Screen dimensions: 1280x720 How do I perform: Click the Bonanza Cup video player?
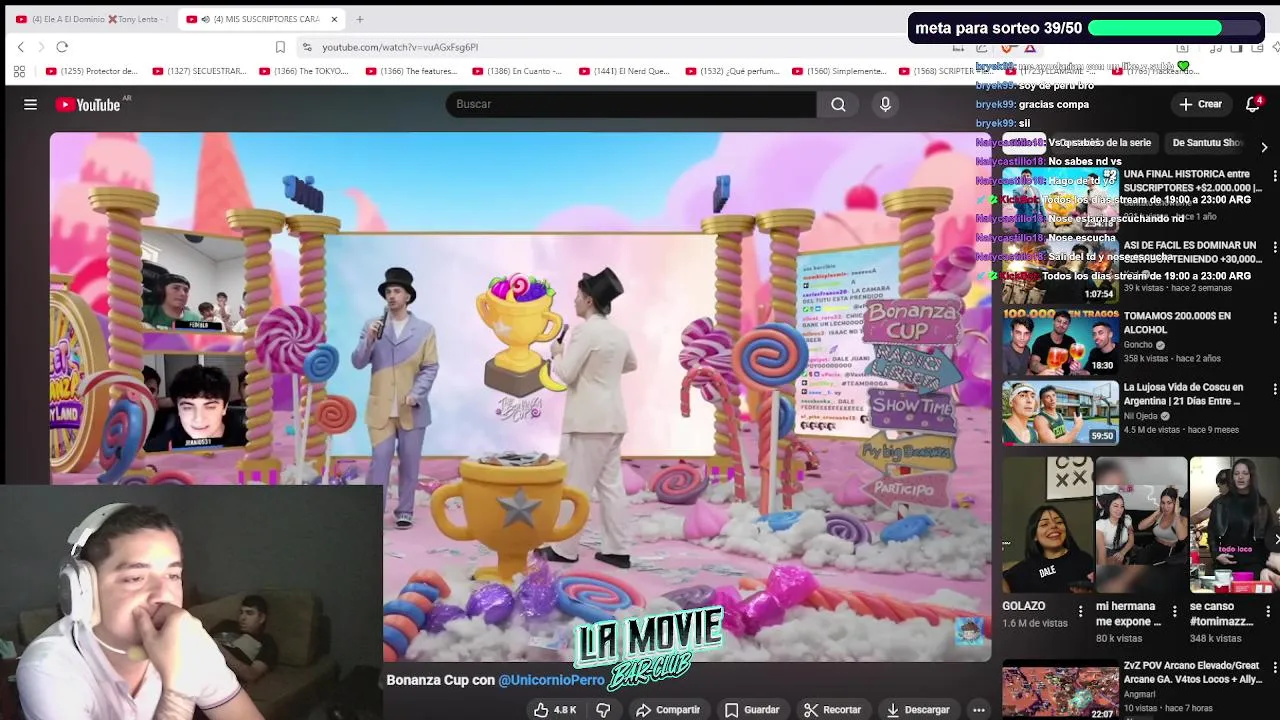520,396
